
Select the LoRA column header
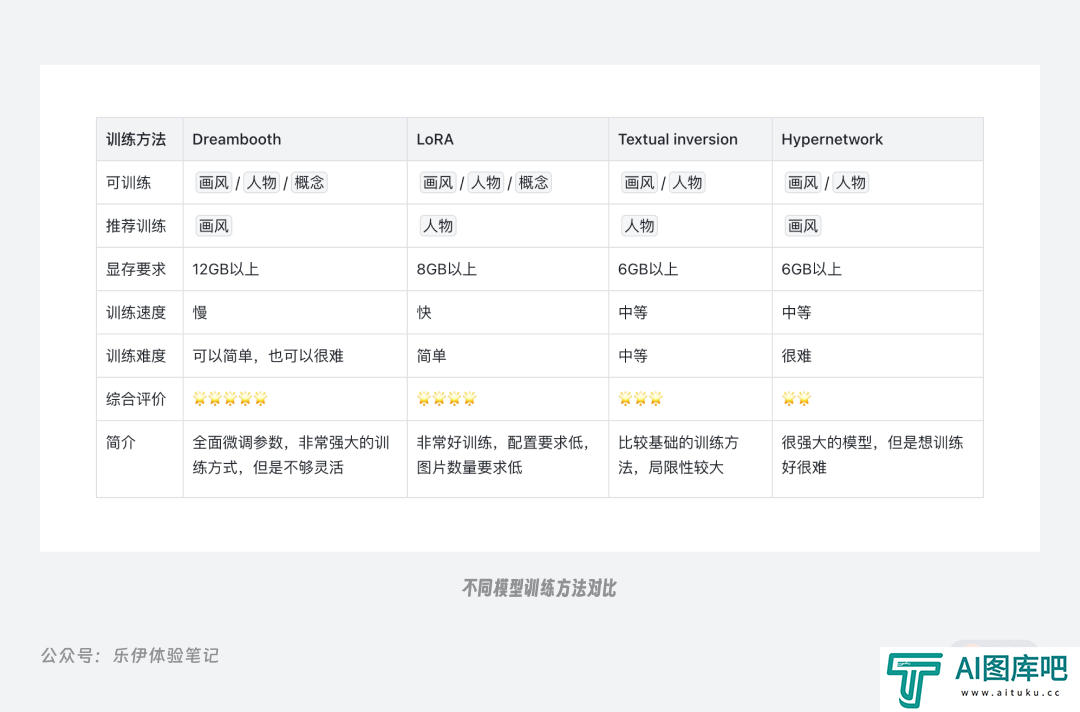pyautogui.click(x=508, y=139)
